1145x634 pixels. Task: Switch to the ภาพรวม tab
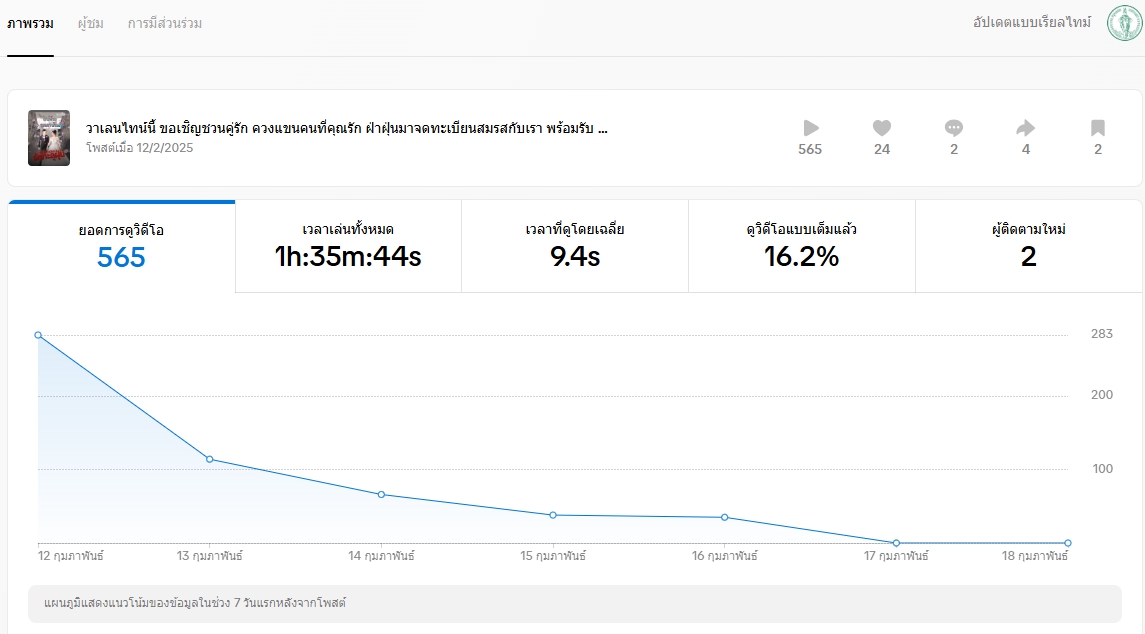(30, 23)
